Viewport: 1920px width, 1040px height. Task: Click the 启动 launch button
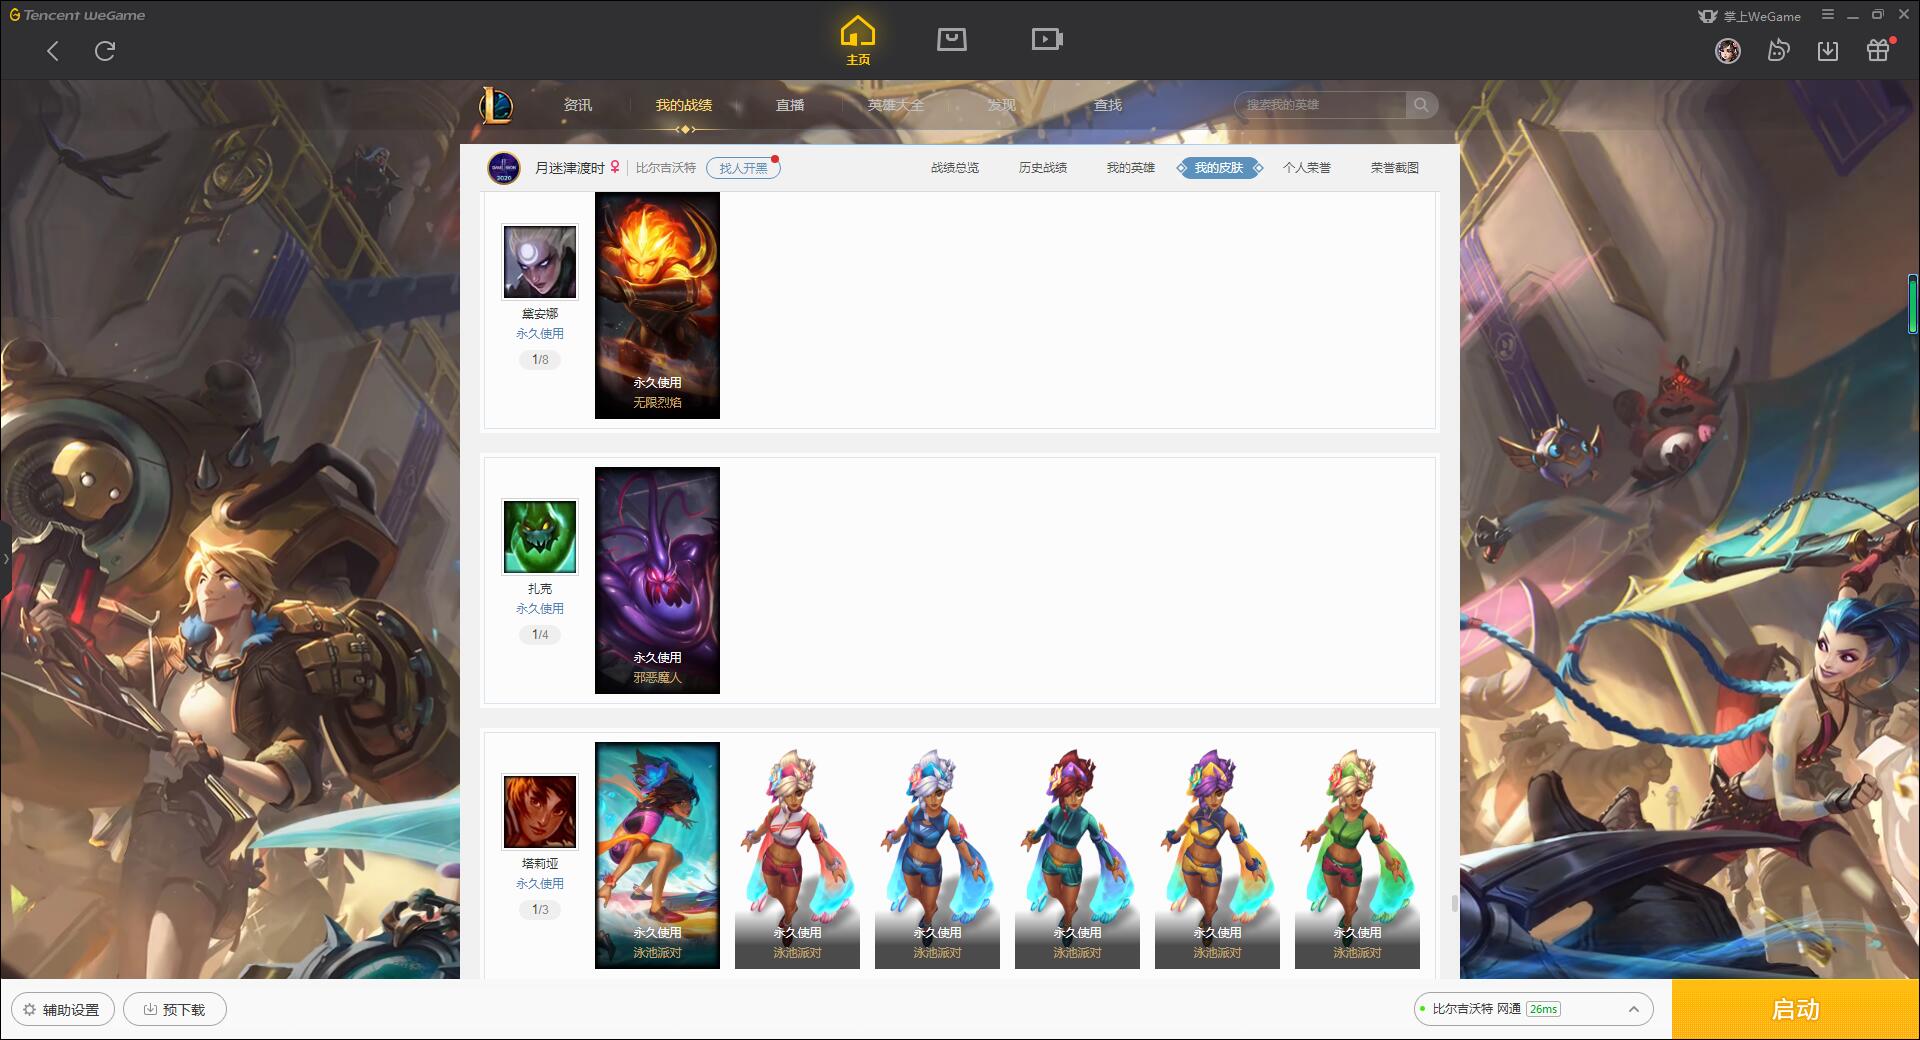pos(1795,1010)
